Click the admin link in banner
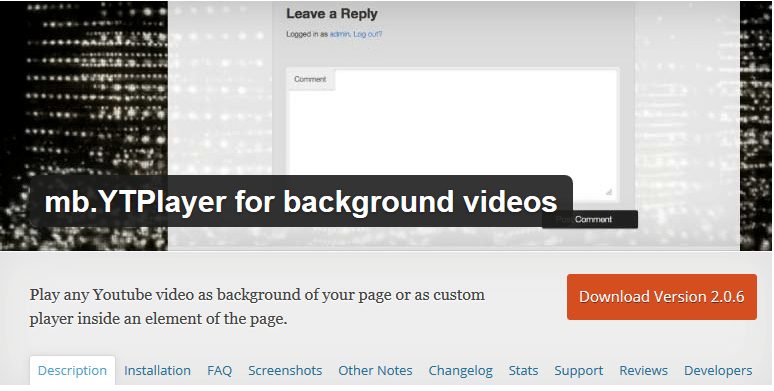 (340, 34)
